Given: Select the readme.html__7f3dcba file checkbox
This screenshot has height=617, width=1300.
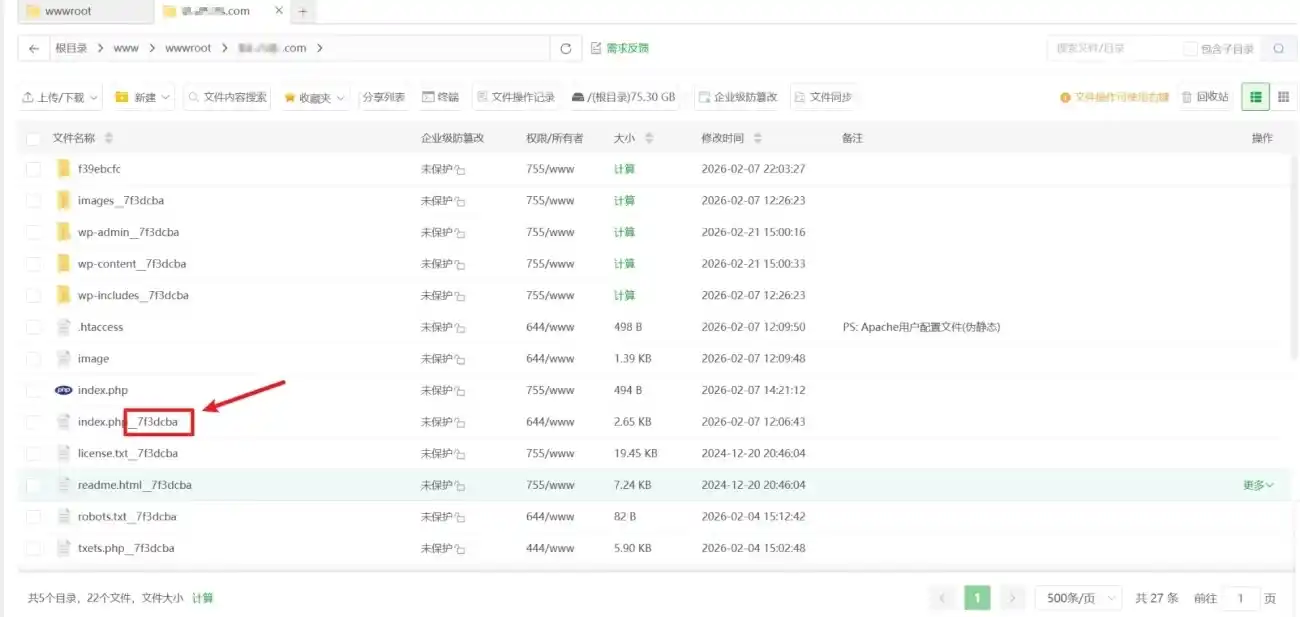Looking at the screenshot, I should pyautogui.click(x=36, y=485).
